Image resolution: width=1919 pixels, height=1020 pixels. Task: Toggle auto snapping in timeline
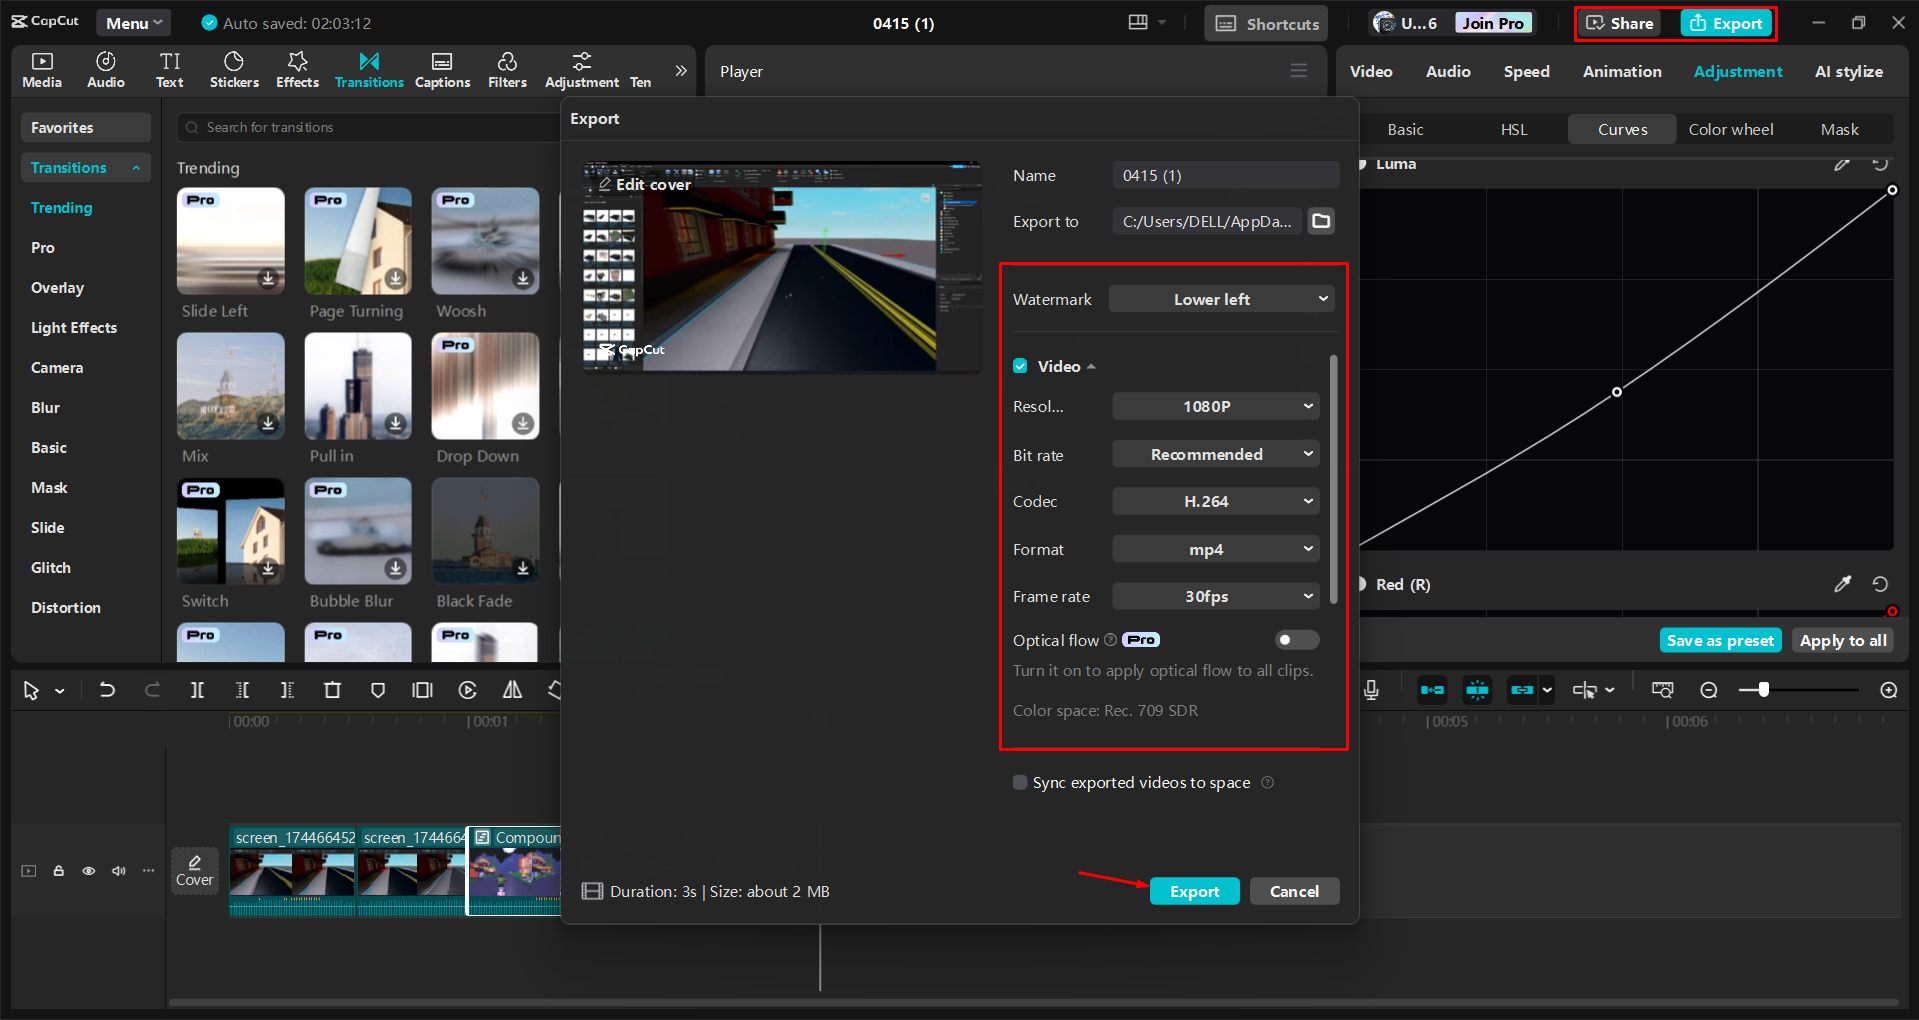[x=1477, y=690]
